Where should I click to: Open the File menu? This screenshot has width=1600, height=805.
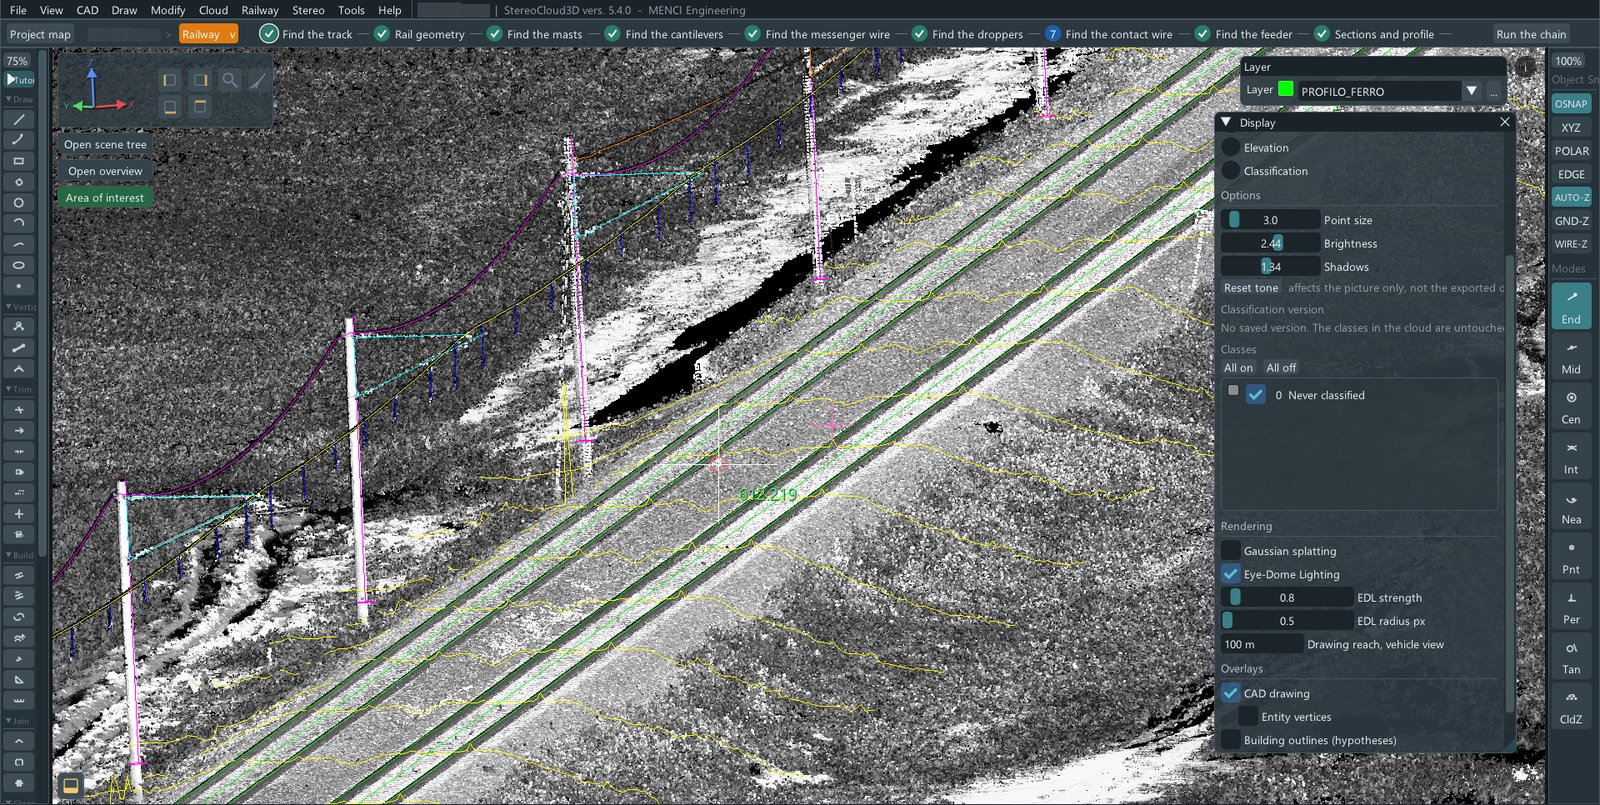[18, 10]
